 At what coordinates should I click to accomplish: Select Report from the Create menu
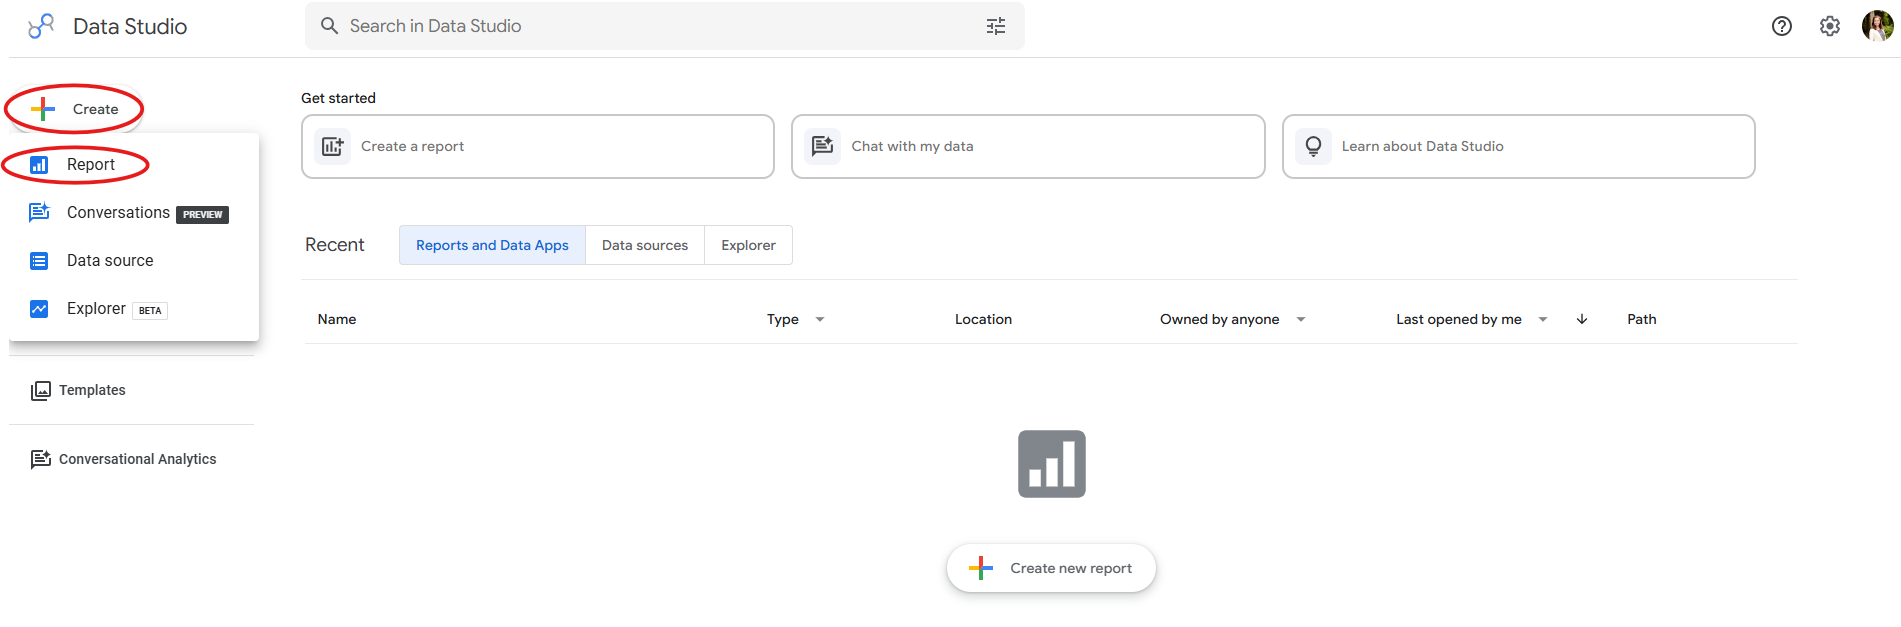click(x=134, y=165)
